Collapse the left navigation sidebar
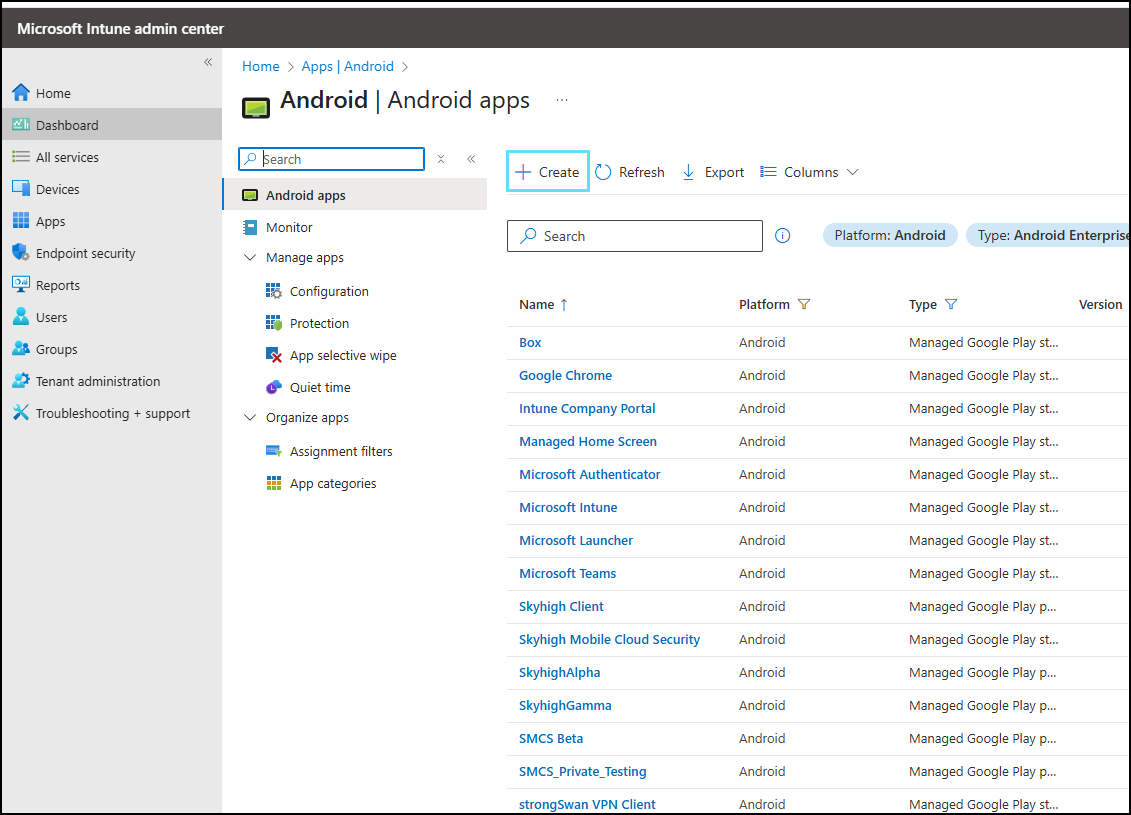 [208, 62]
